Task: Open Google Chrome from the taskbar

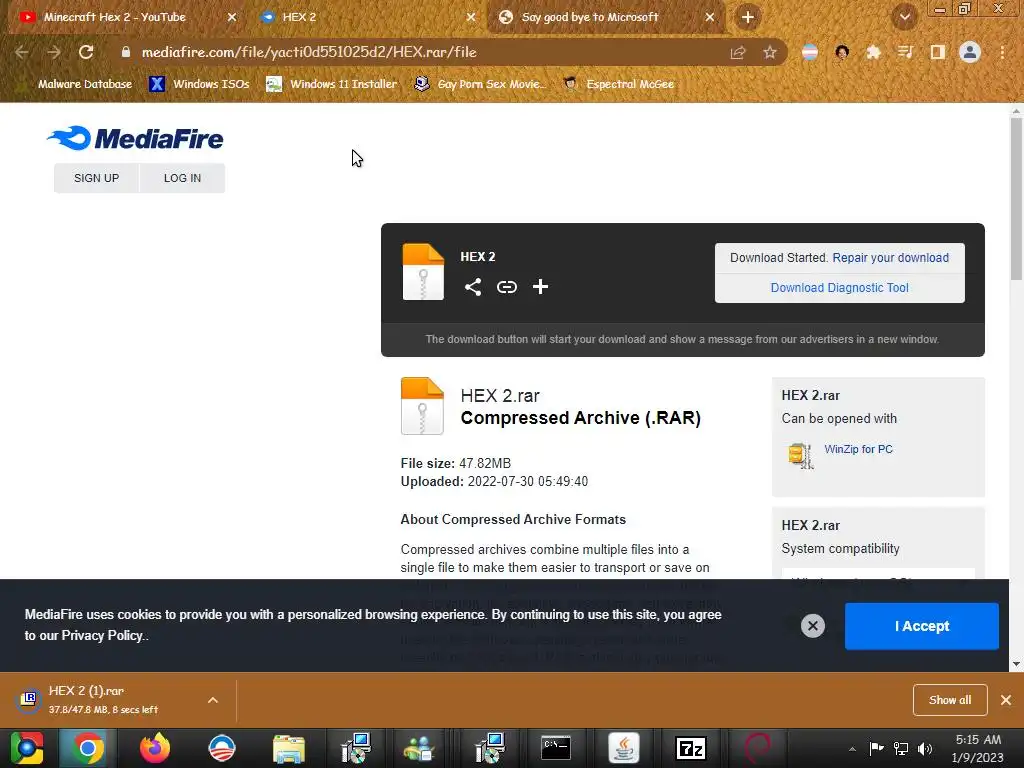Action: (88, 748)
